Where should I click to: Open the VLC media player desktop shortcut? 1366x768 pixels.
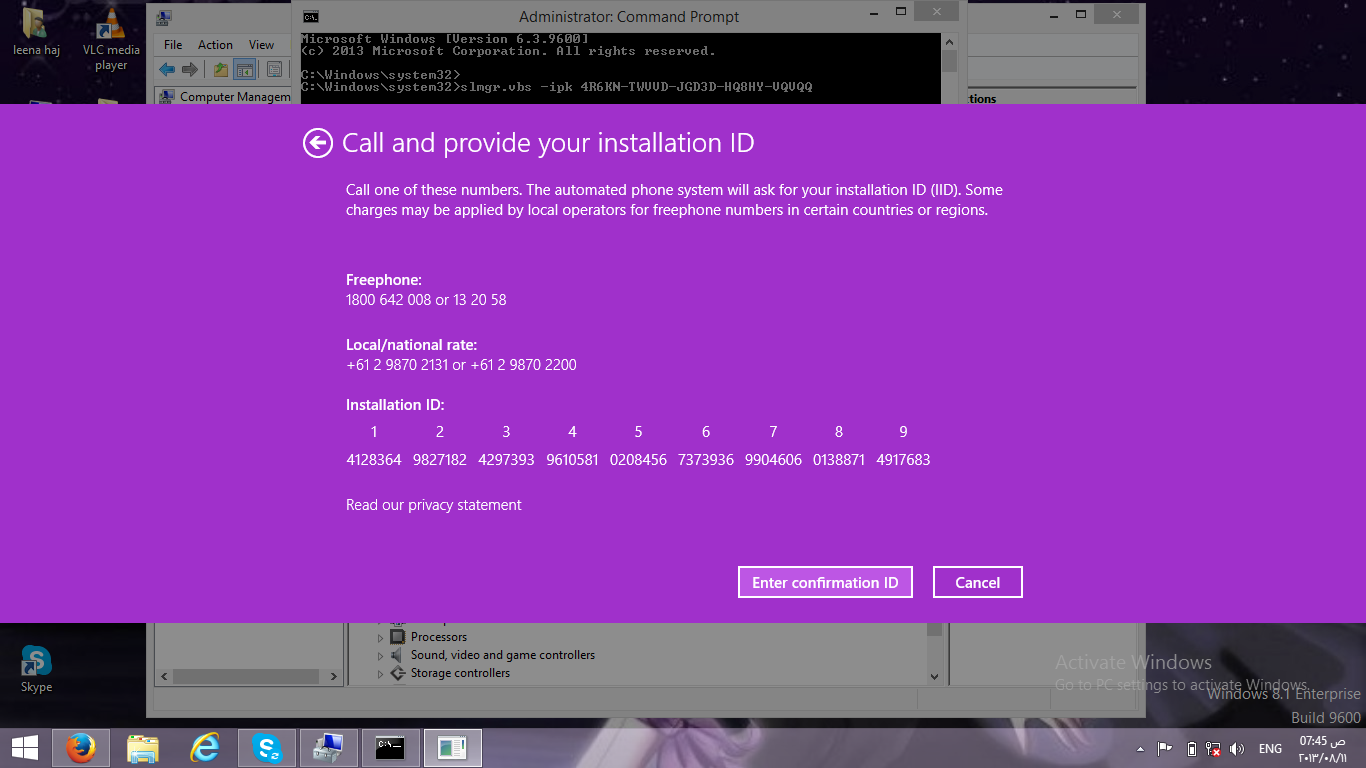(111, 38)
